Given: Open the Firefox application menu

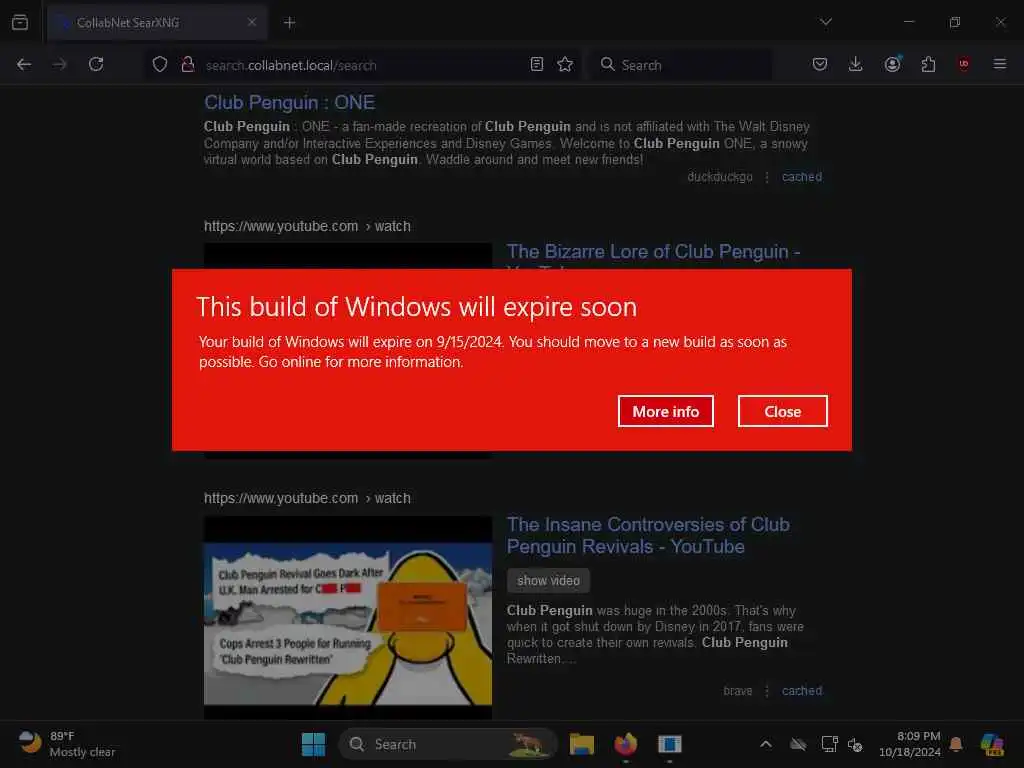Looking at the screenshot, I should (1000, 64).
